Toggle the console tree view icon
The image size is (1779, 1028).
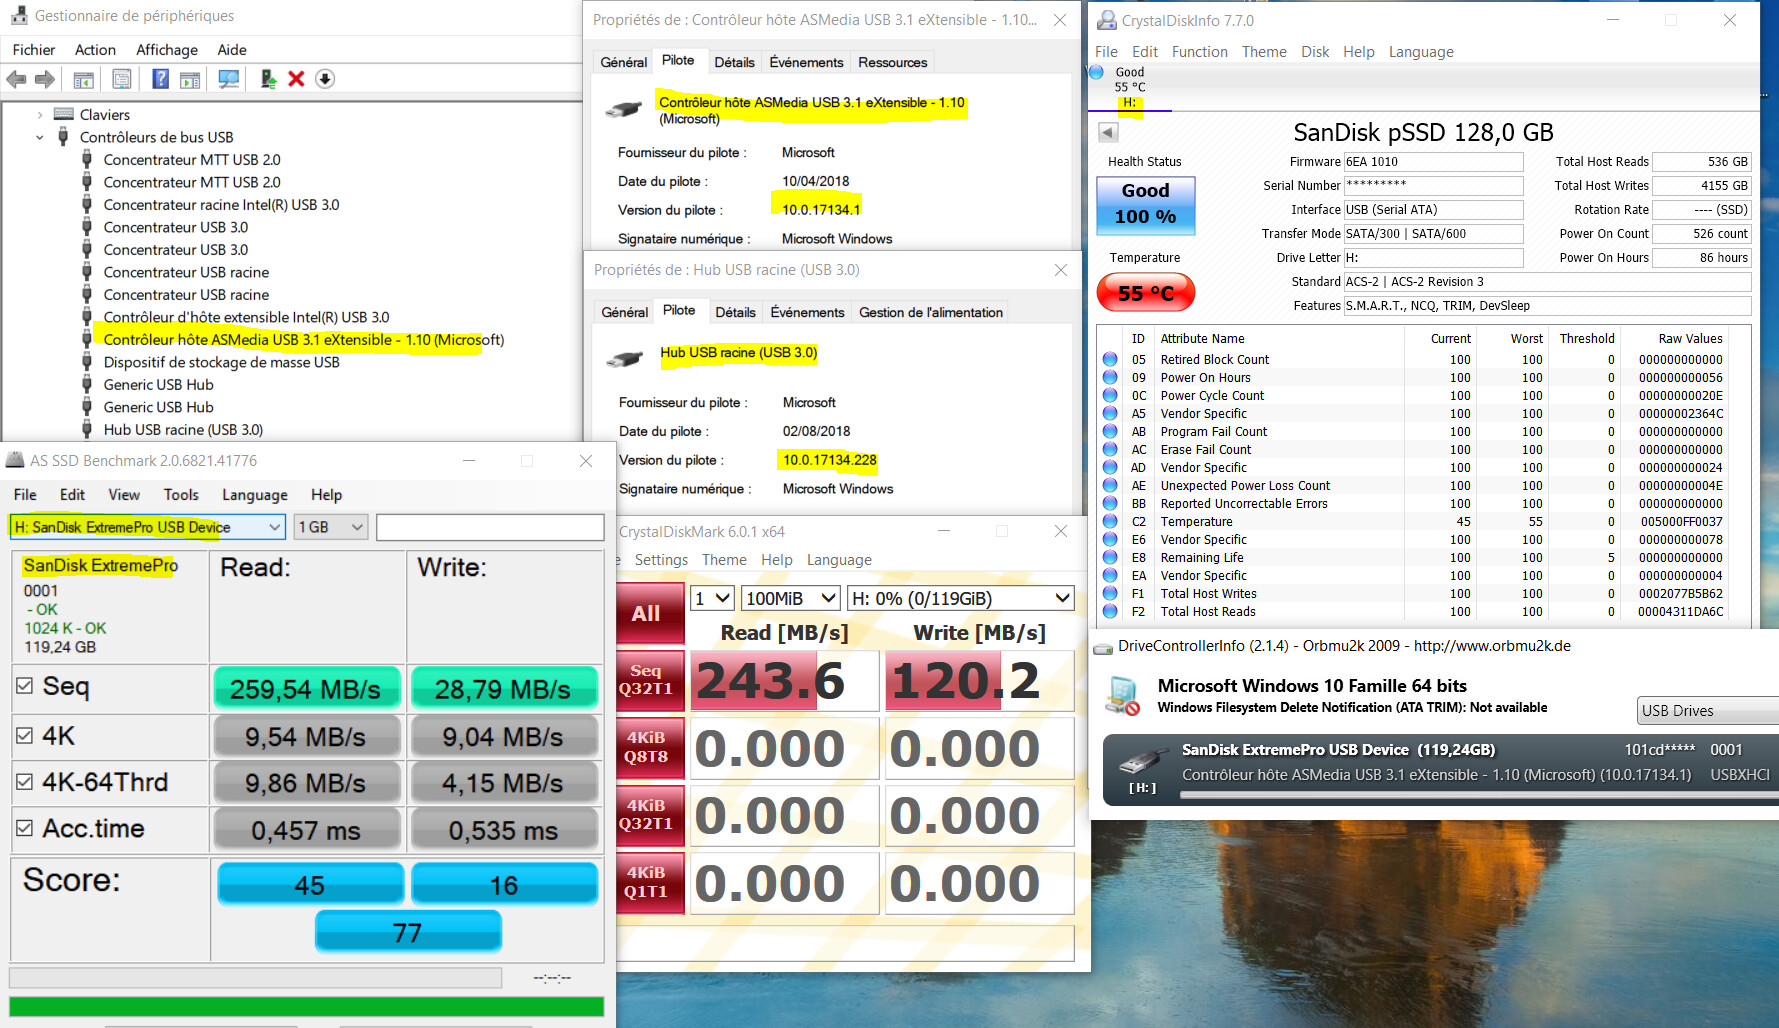tap(84, 79)
